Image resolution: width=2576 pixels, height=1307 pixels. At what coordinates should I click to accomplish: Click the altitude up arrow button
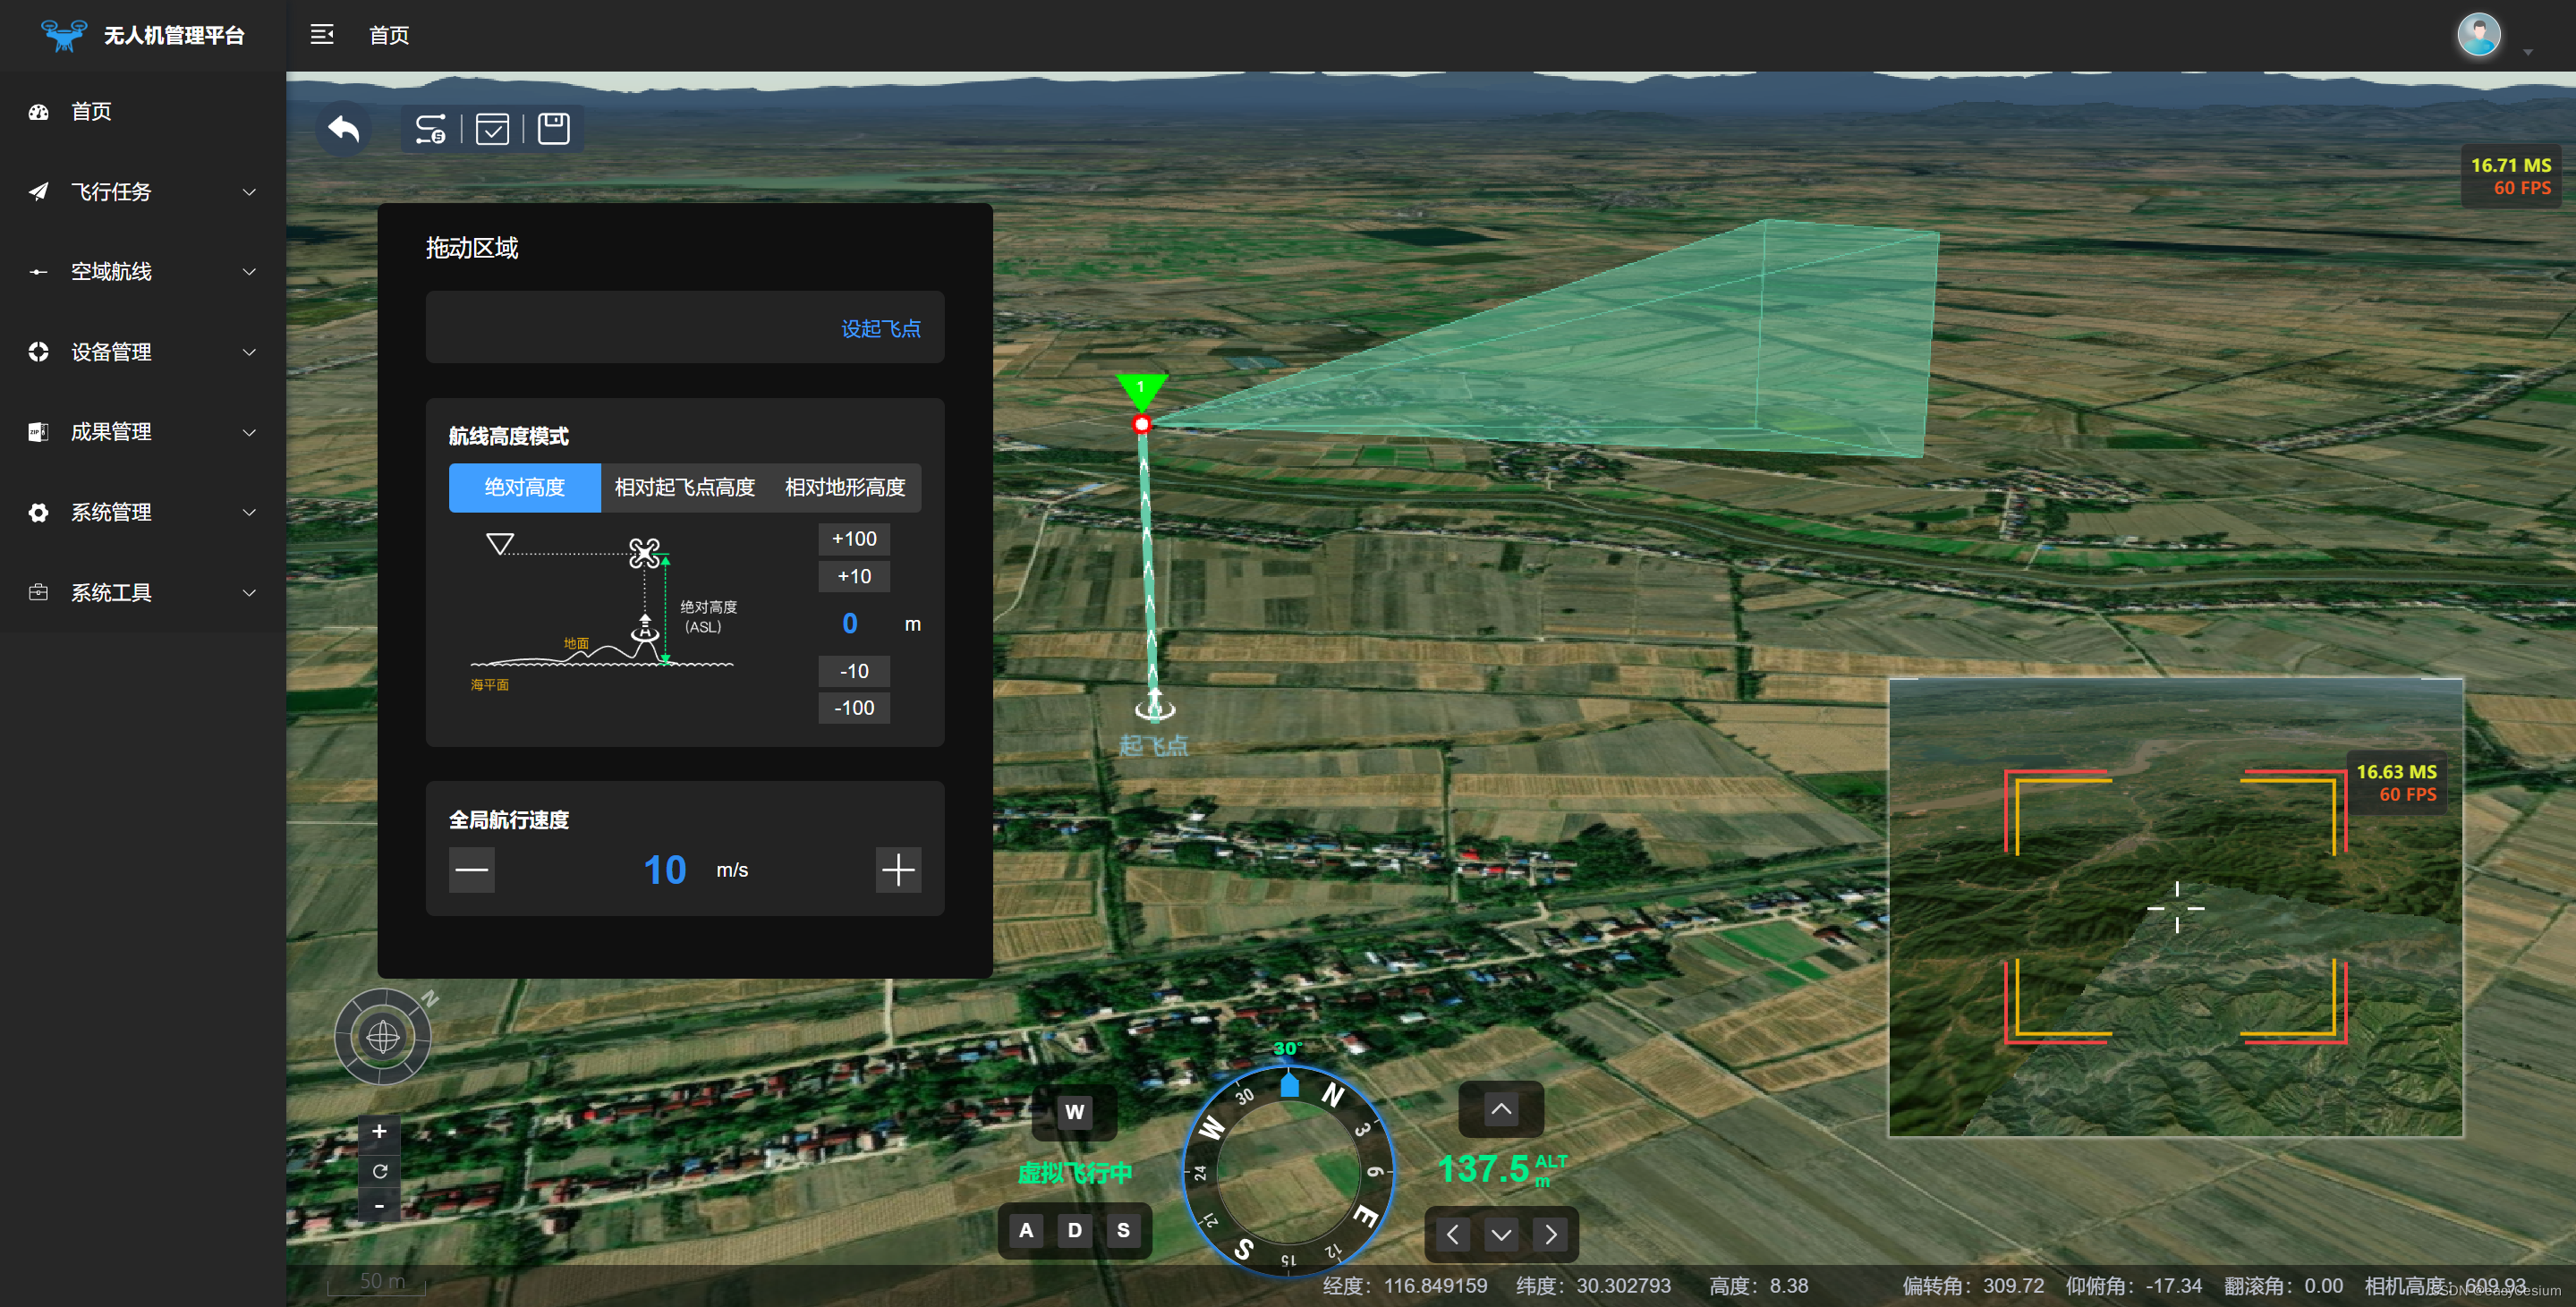pyautogui.click(x=1500, y=1109)
